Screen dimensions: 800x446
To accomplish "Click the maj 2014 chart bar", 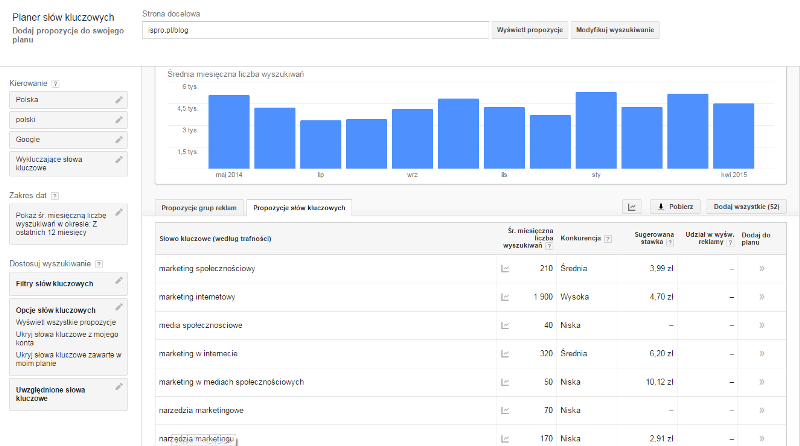I will [x=229, y=132].
